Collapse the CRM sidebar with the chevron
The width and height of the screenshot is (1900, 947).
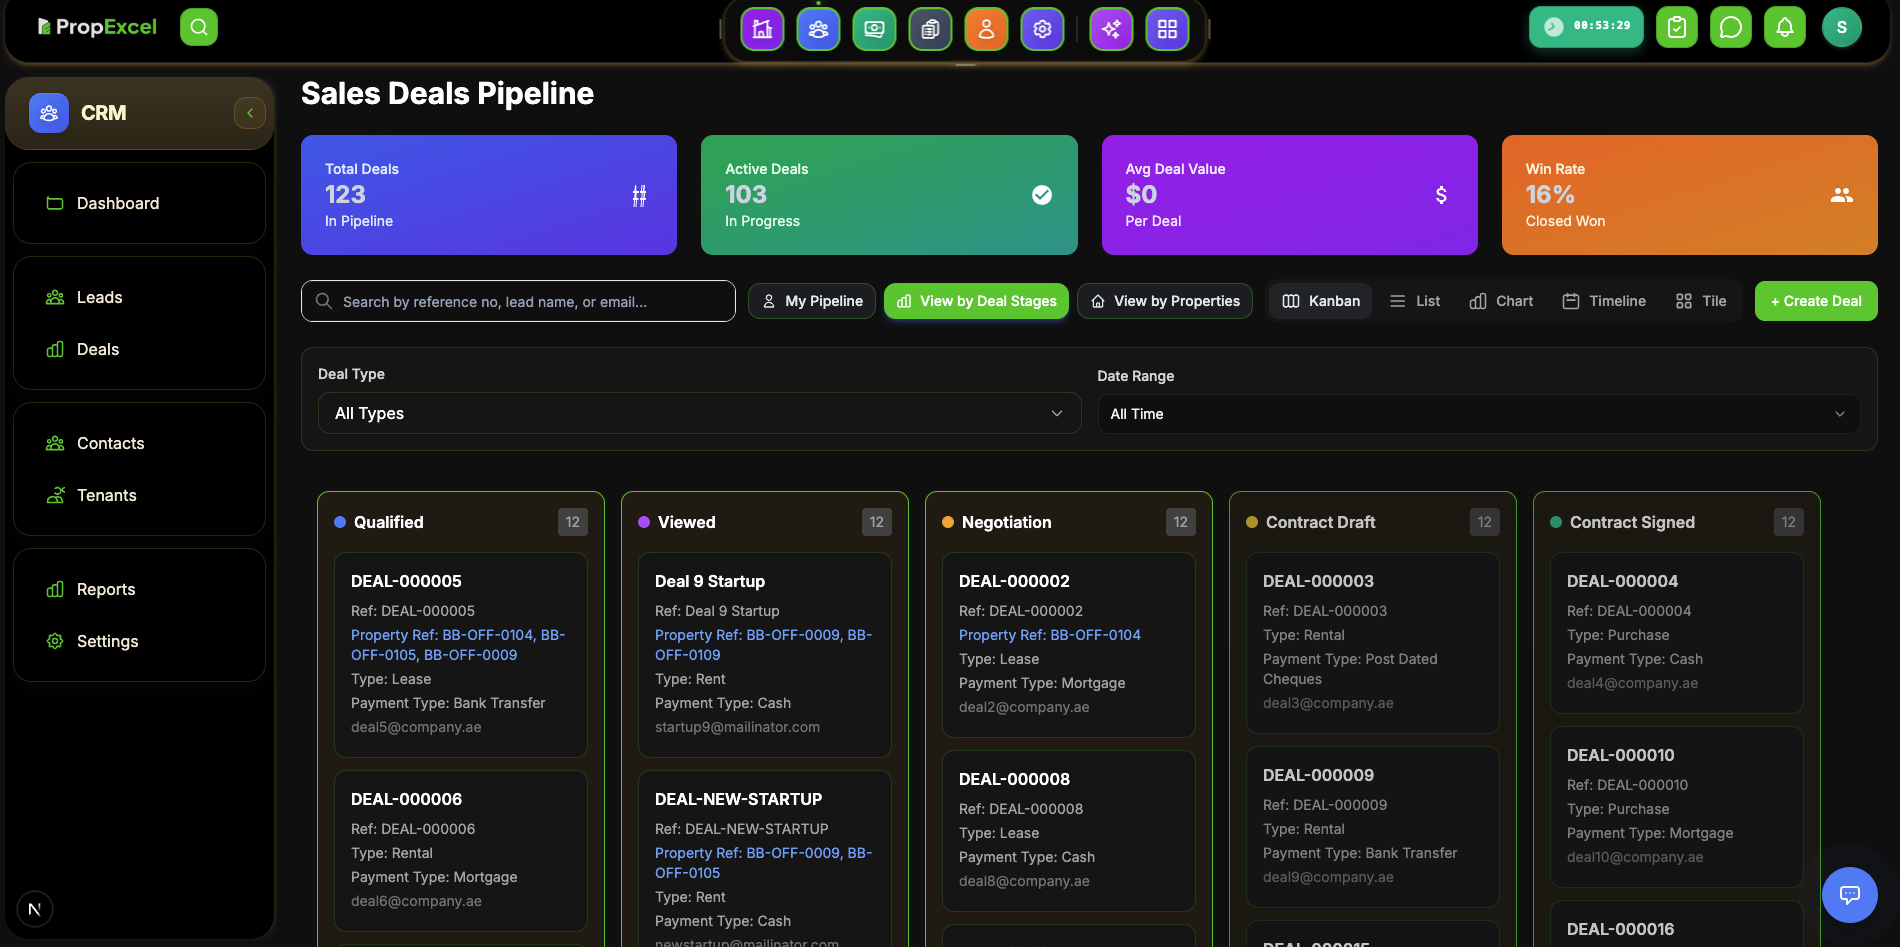(x=249, y=112)
